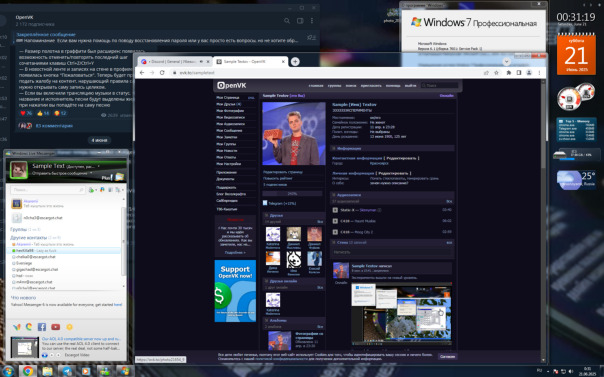Screen dimensions: 604x377
Task: Click Подробнее link in news box
Action: coord(235,253)
